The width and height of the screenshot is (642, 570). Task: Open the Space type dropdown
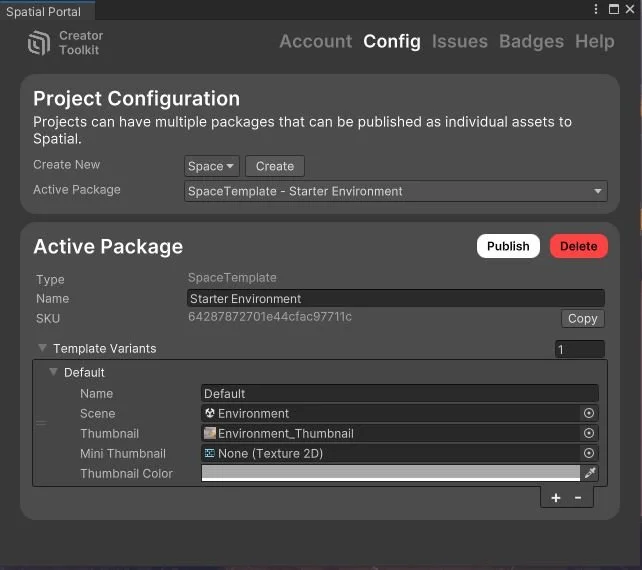[x=211, y=166]
